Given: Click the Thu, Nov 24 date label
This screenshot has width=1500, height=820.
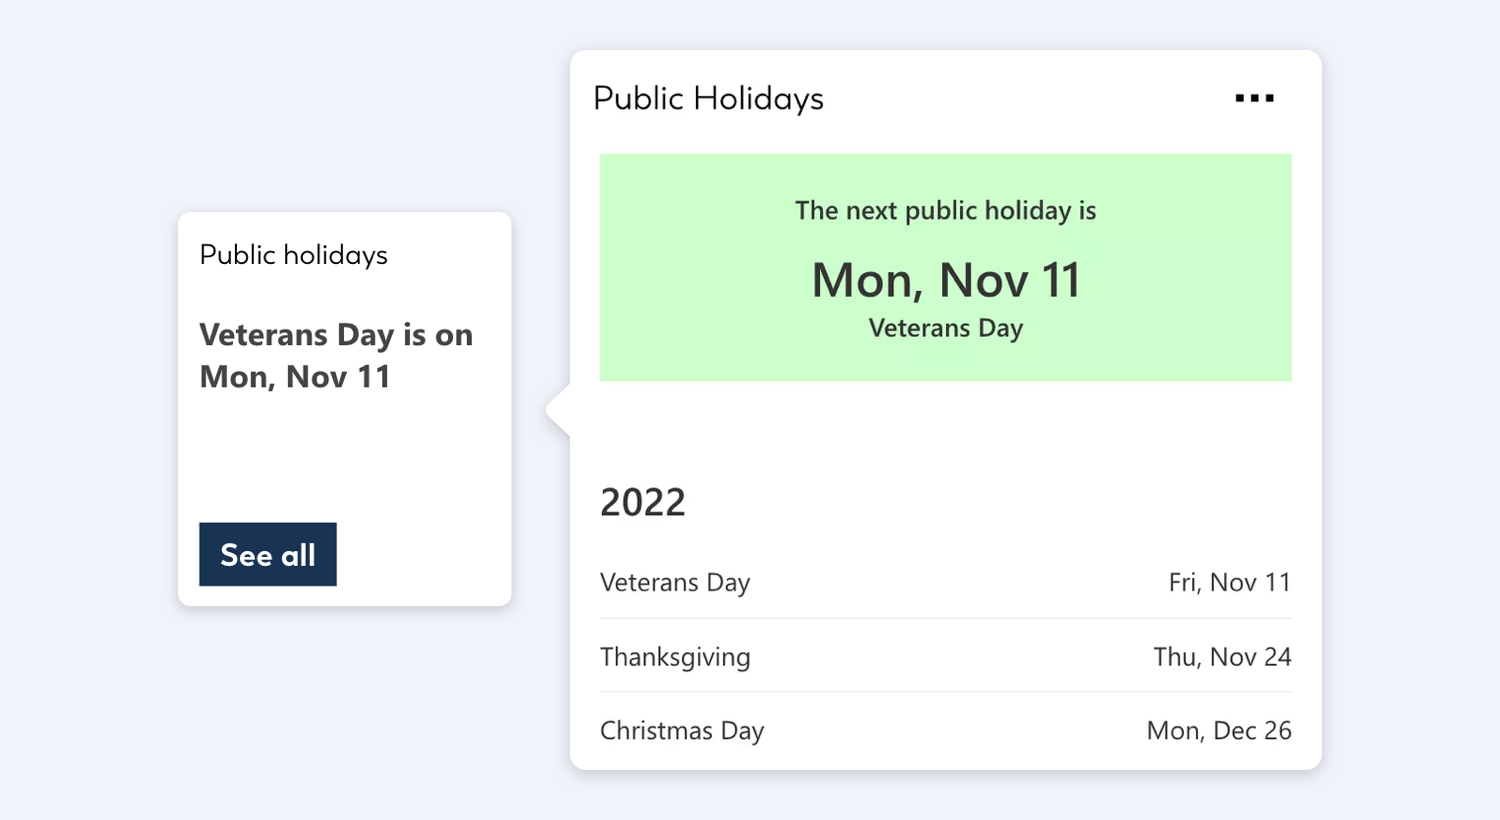Looking at the screenshot, I should [x=1221, y=657].
